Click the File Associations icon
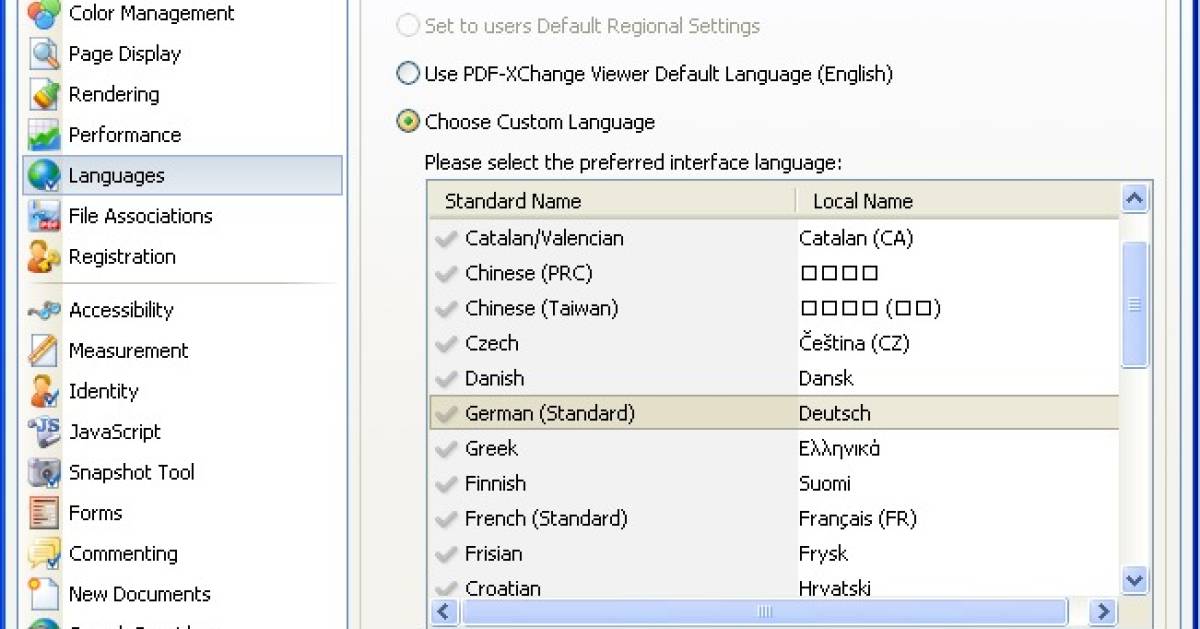The image size is (1200, 629). 42,216
